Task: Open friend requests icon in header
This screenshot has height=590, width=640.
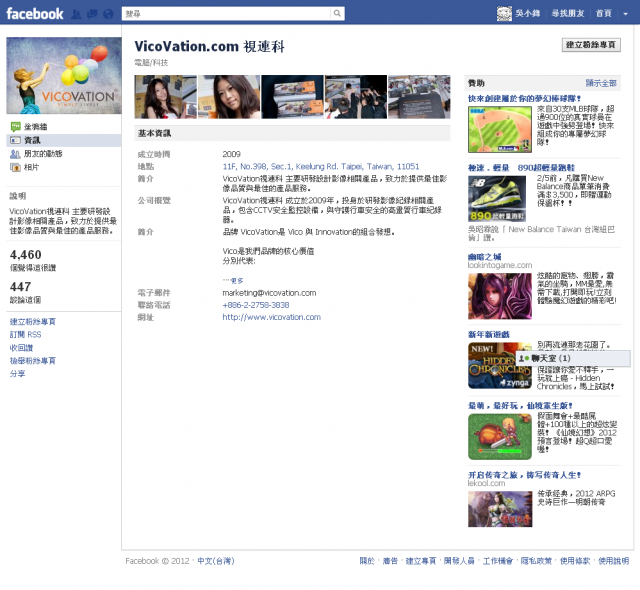Action: (76, 14)
